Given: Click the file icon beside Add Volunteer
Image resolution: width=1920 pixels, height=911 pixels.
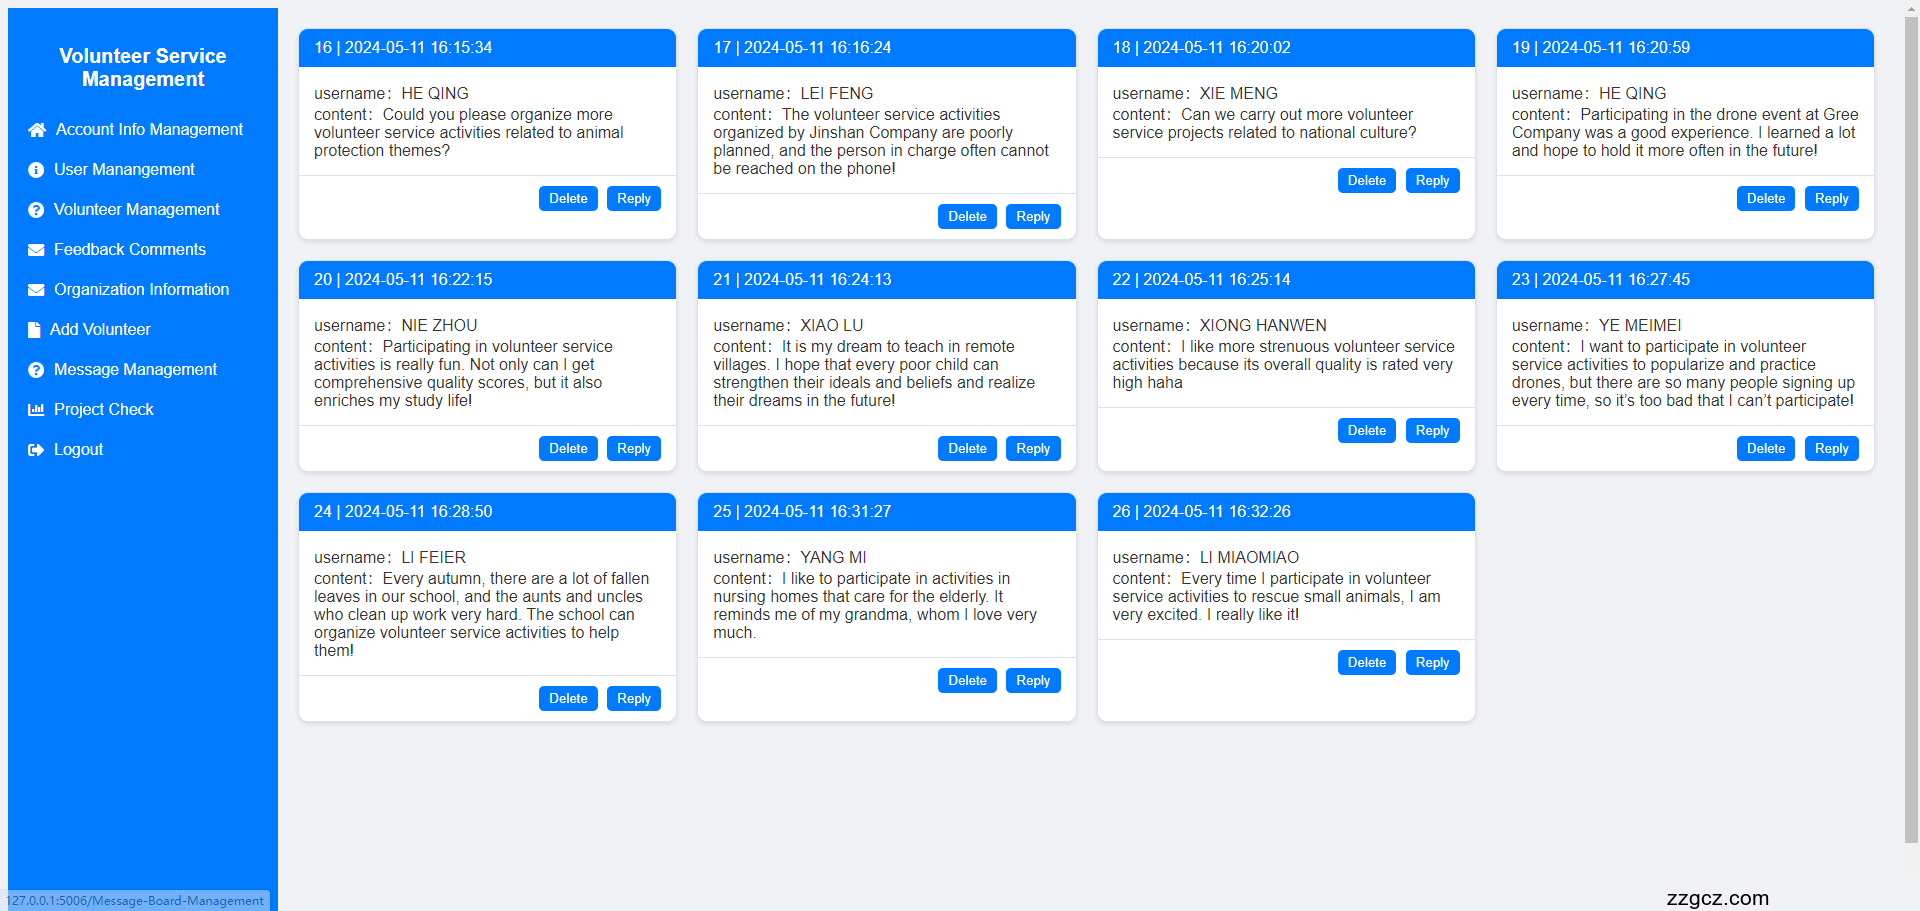Looking at the screenshot, I should click(x=35, y=330).
